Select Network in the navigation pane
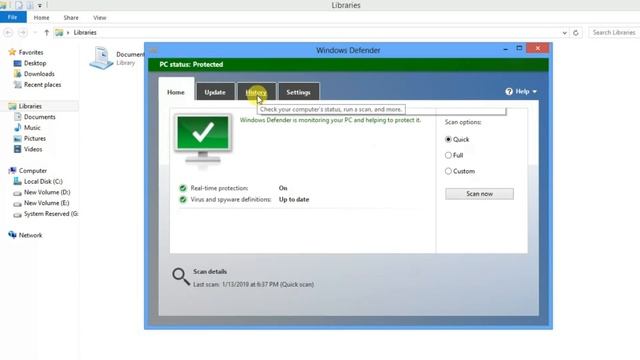The image size is (640, 360). pos(30,235)
